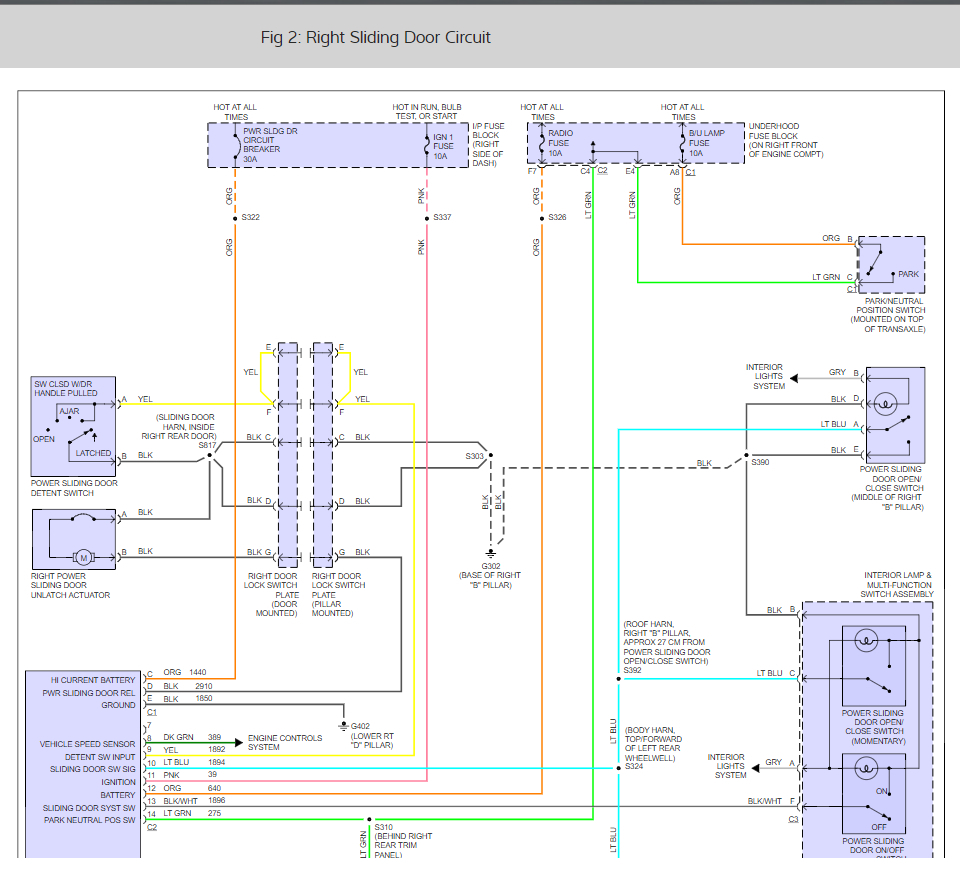
Task: Click wire circuit number 1892
Action: click(217, 749)
